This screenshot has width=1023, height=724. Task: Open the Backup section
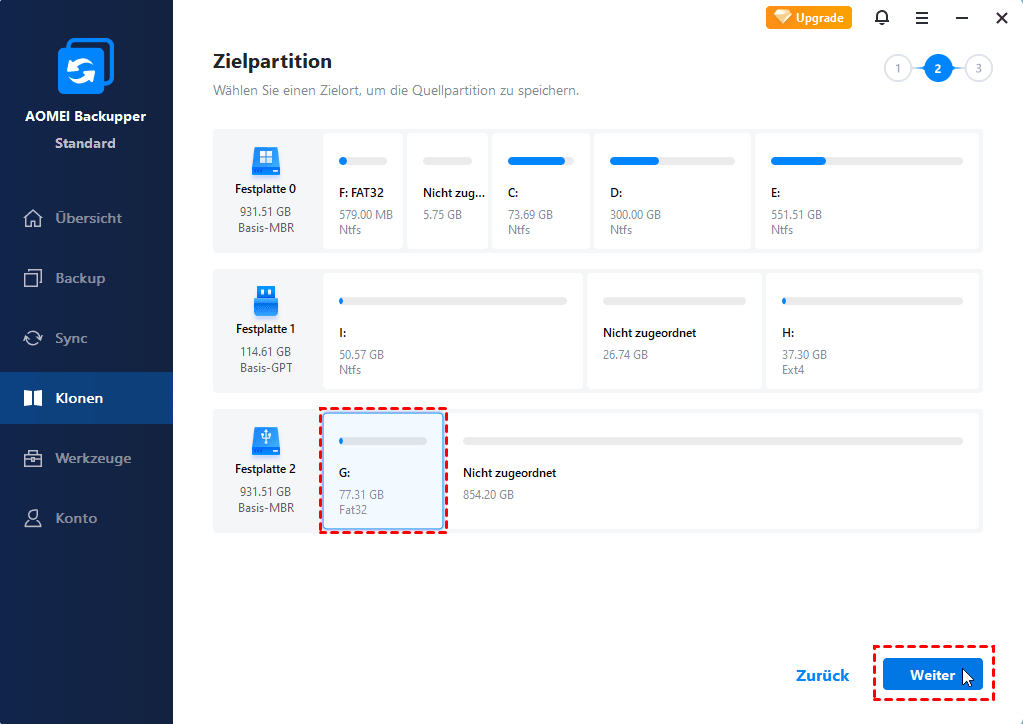(x=87, y=279)
